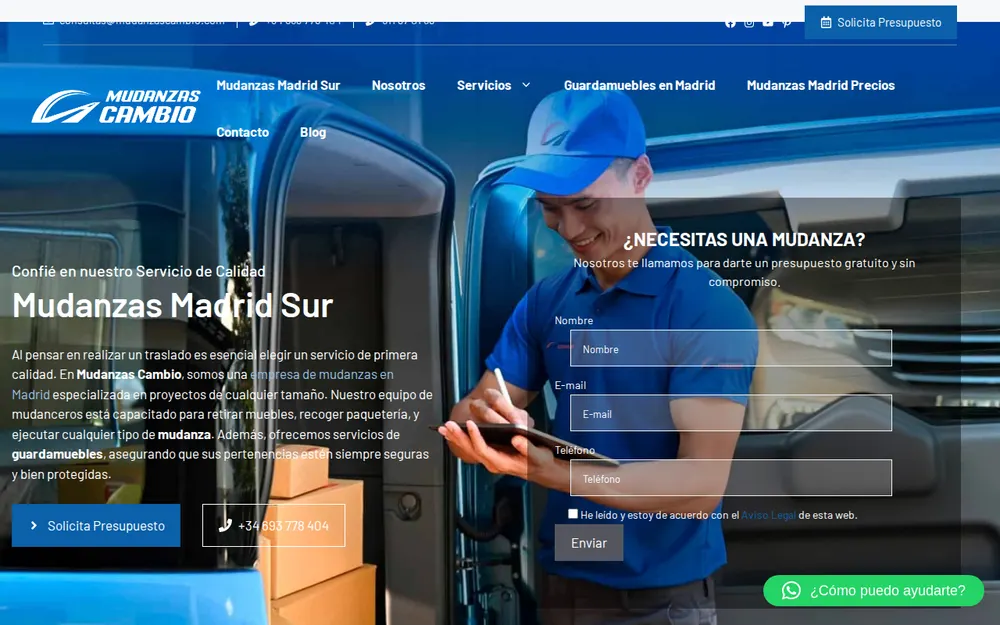Focus the Teléfono input field

pyautogui.click(x=731, y=478)
